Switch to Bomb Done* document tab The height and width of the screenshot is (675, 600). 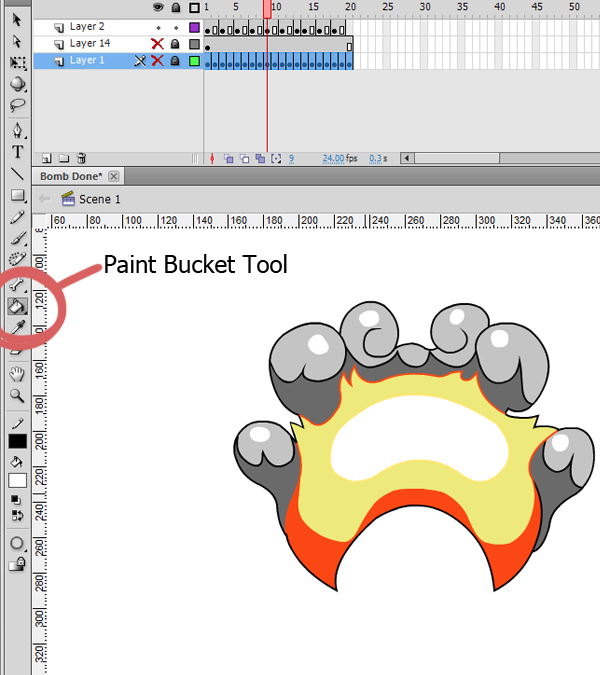click(x=71, y=176)
